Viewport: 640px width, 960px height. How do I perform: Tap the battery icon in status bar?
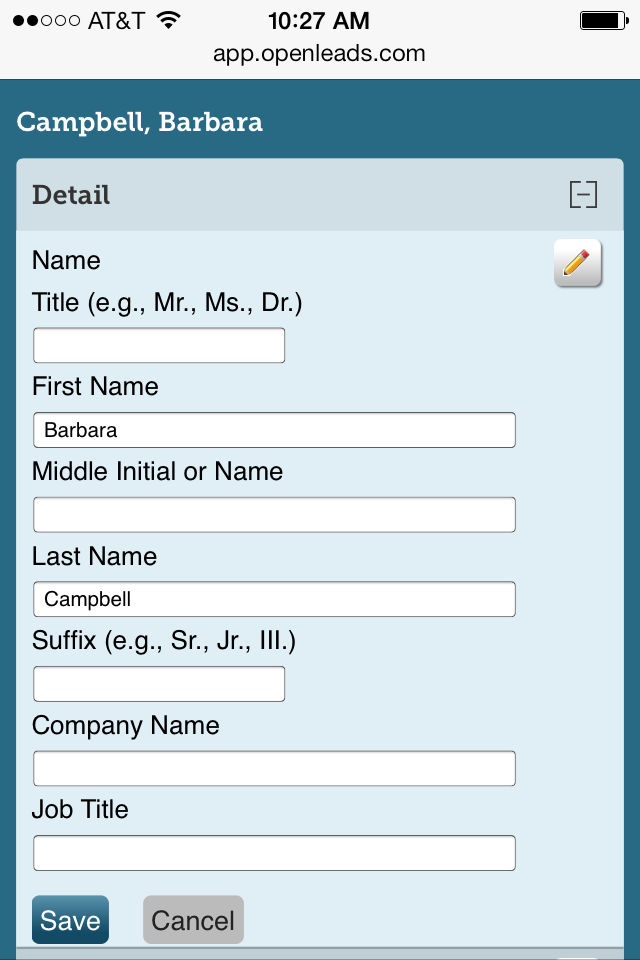pos(604,21)
